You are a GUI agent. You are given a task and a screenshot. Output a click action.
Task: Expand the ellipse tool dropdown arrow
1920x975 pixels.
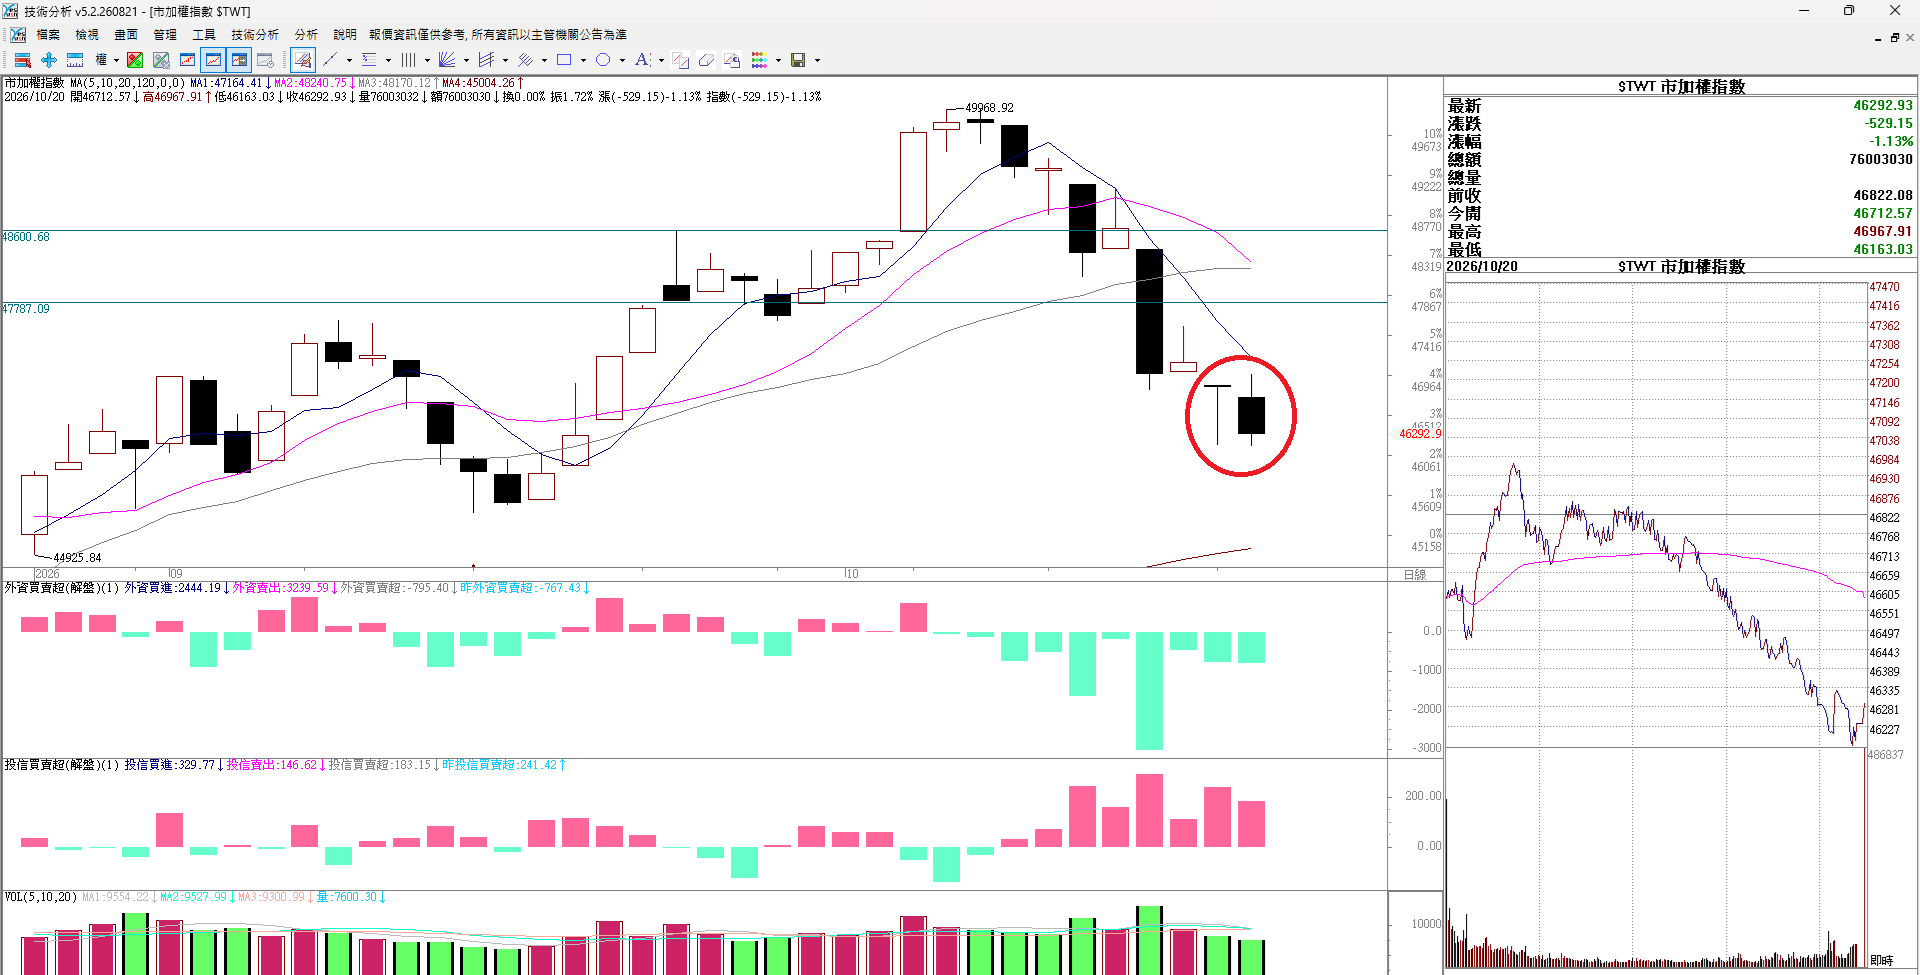tap(622, 60)
